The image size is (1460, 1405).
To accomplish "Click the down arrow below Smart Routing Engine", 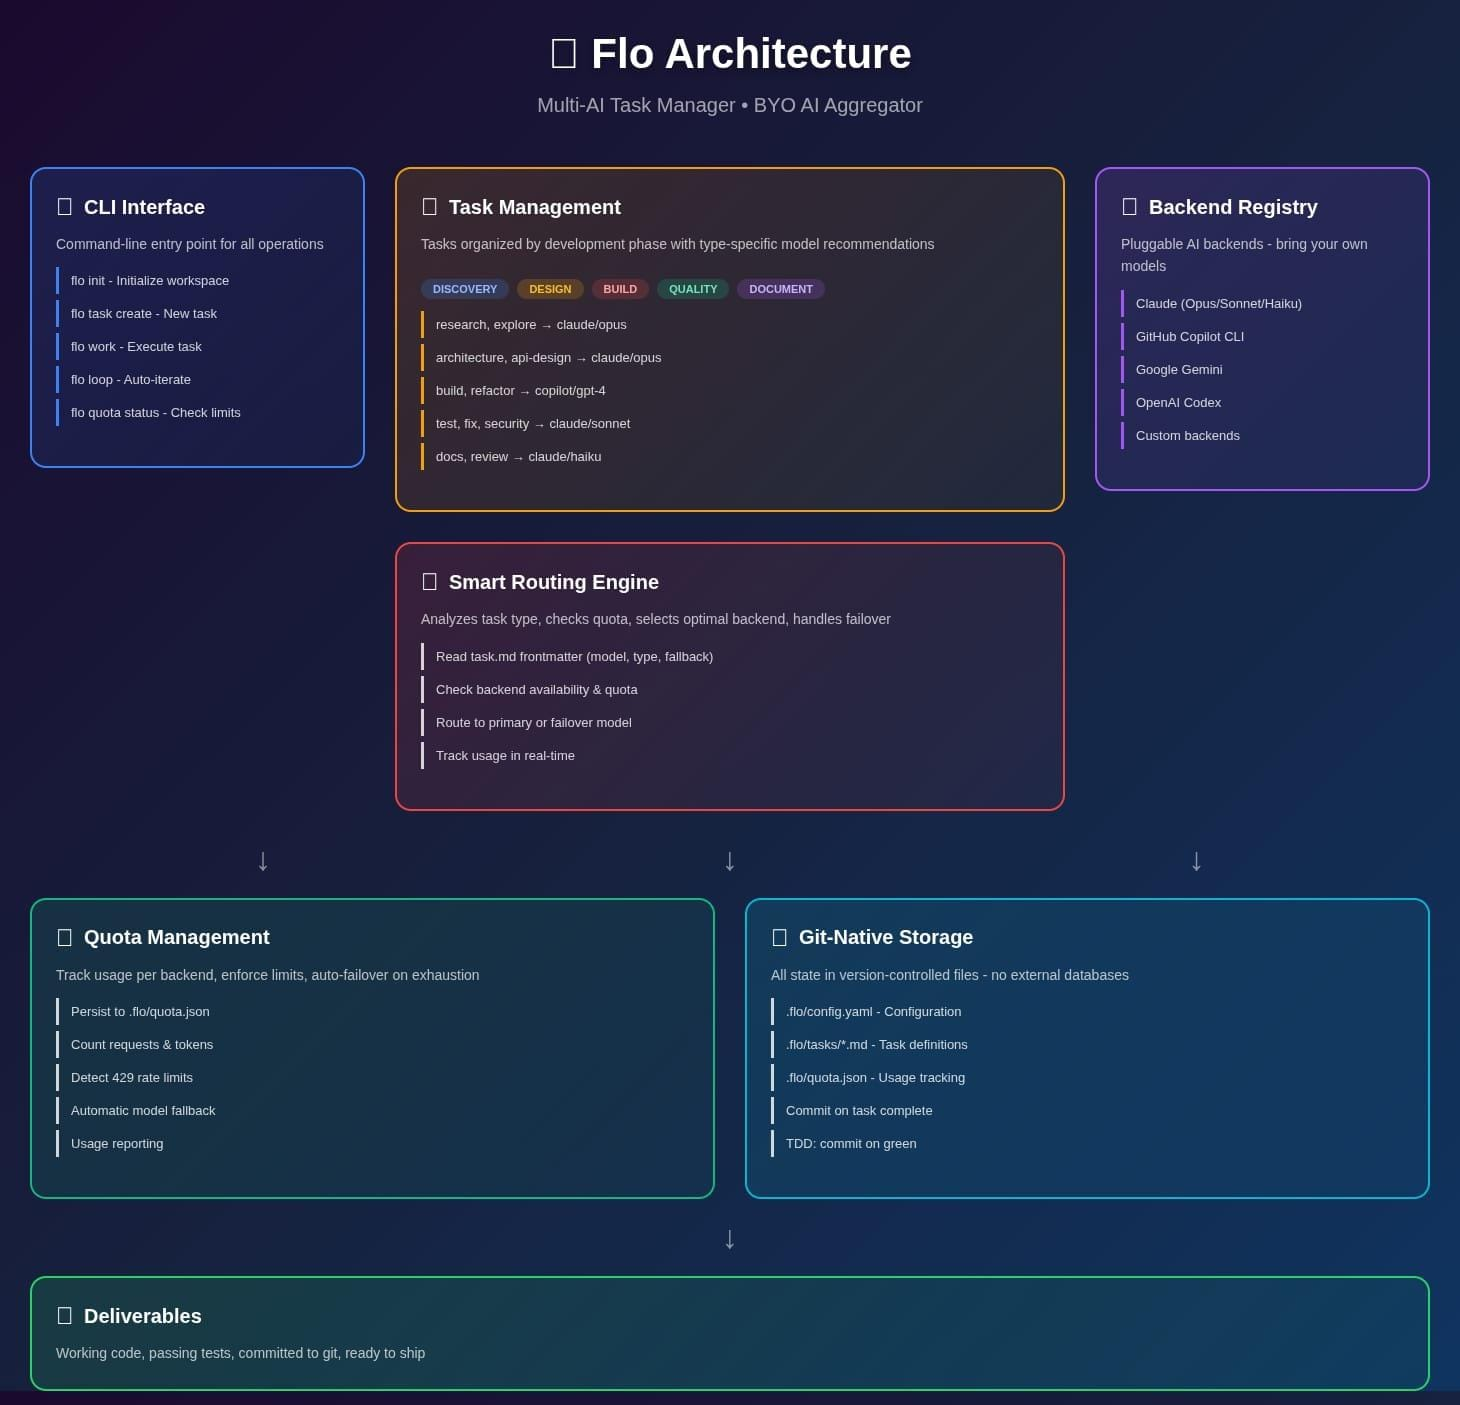I will pyautogui.click(x=730, y=860).
